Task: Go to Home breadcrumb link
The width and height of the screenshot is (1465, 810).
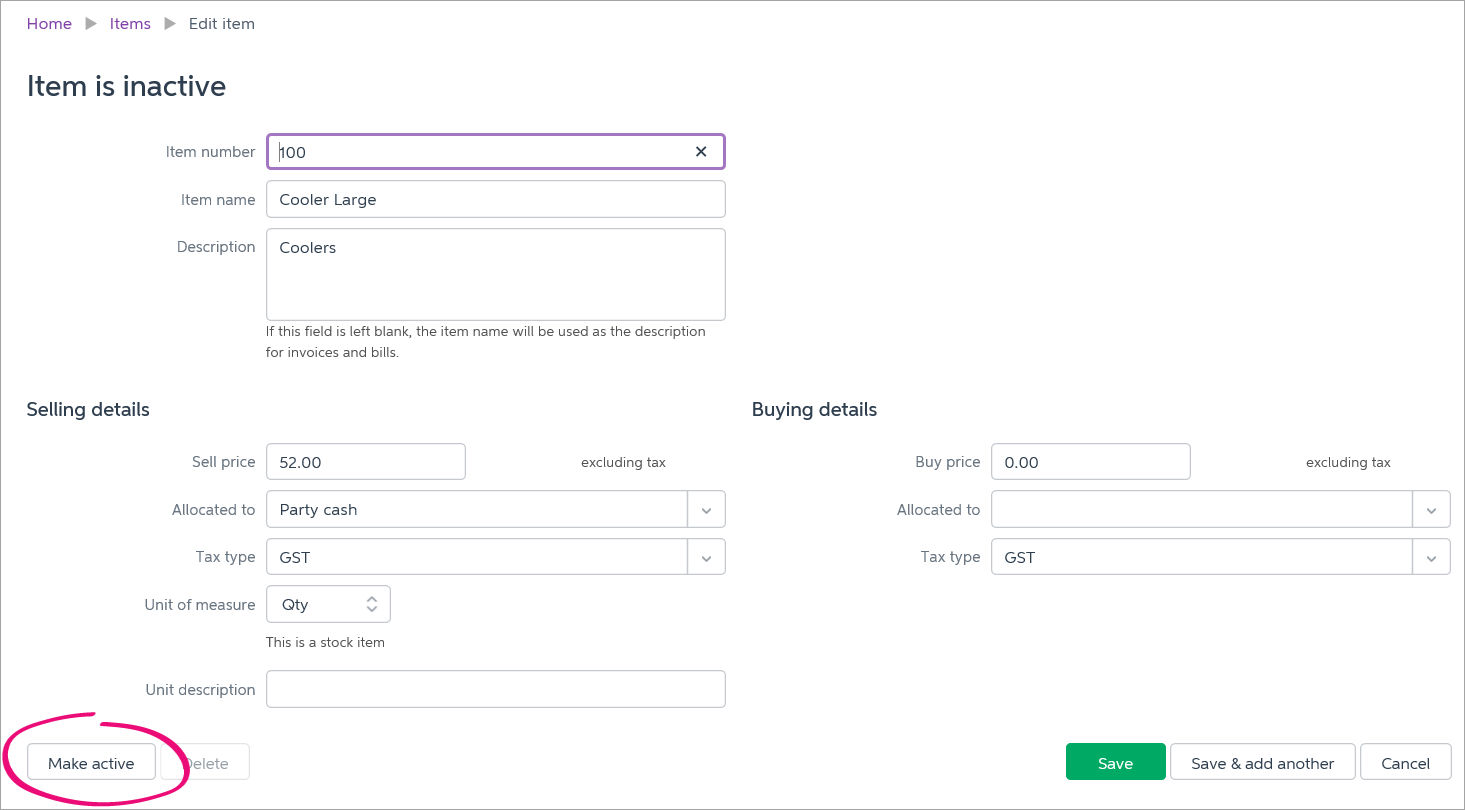Action: (x=49, y=24)
